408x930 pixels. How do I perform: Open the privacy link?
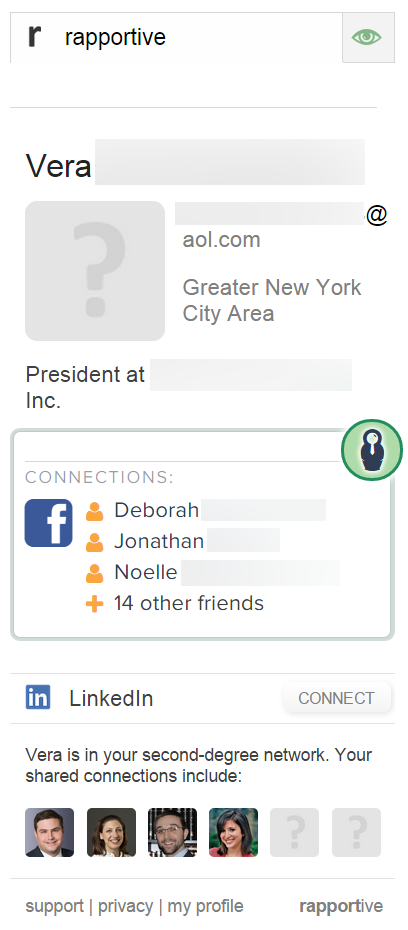click(125, 906)
